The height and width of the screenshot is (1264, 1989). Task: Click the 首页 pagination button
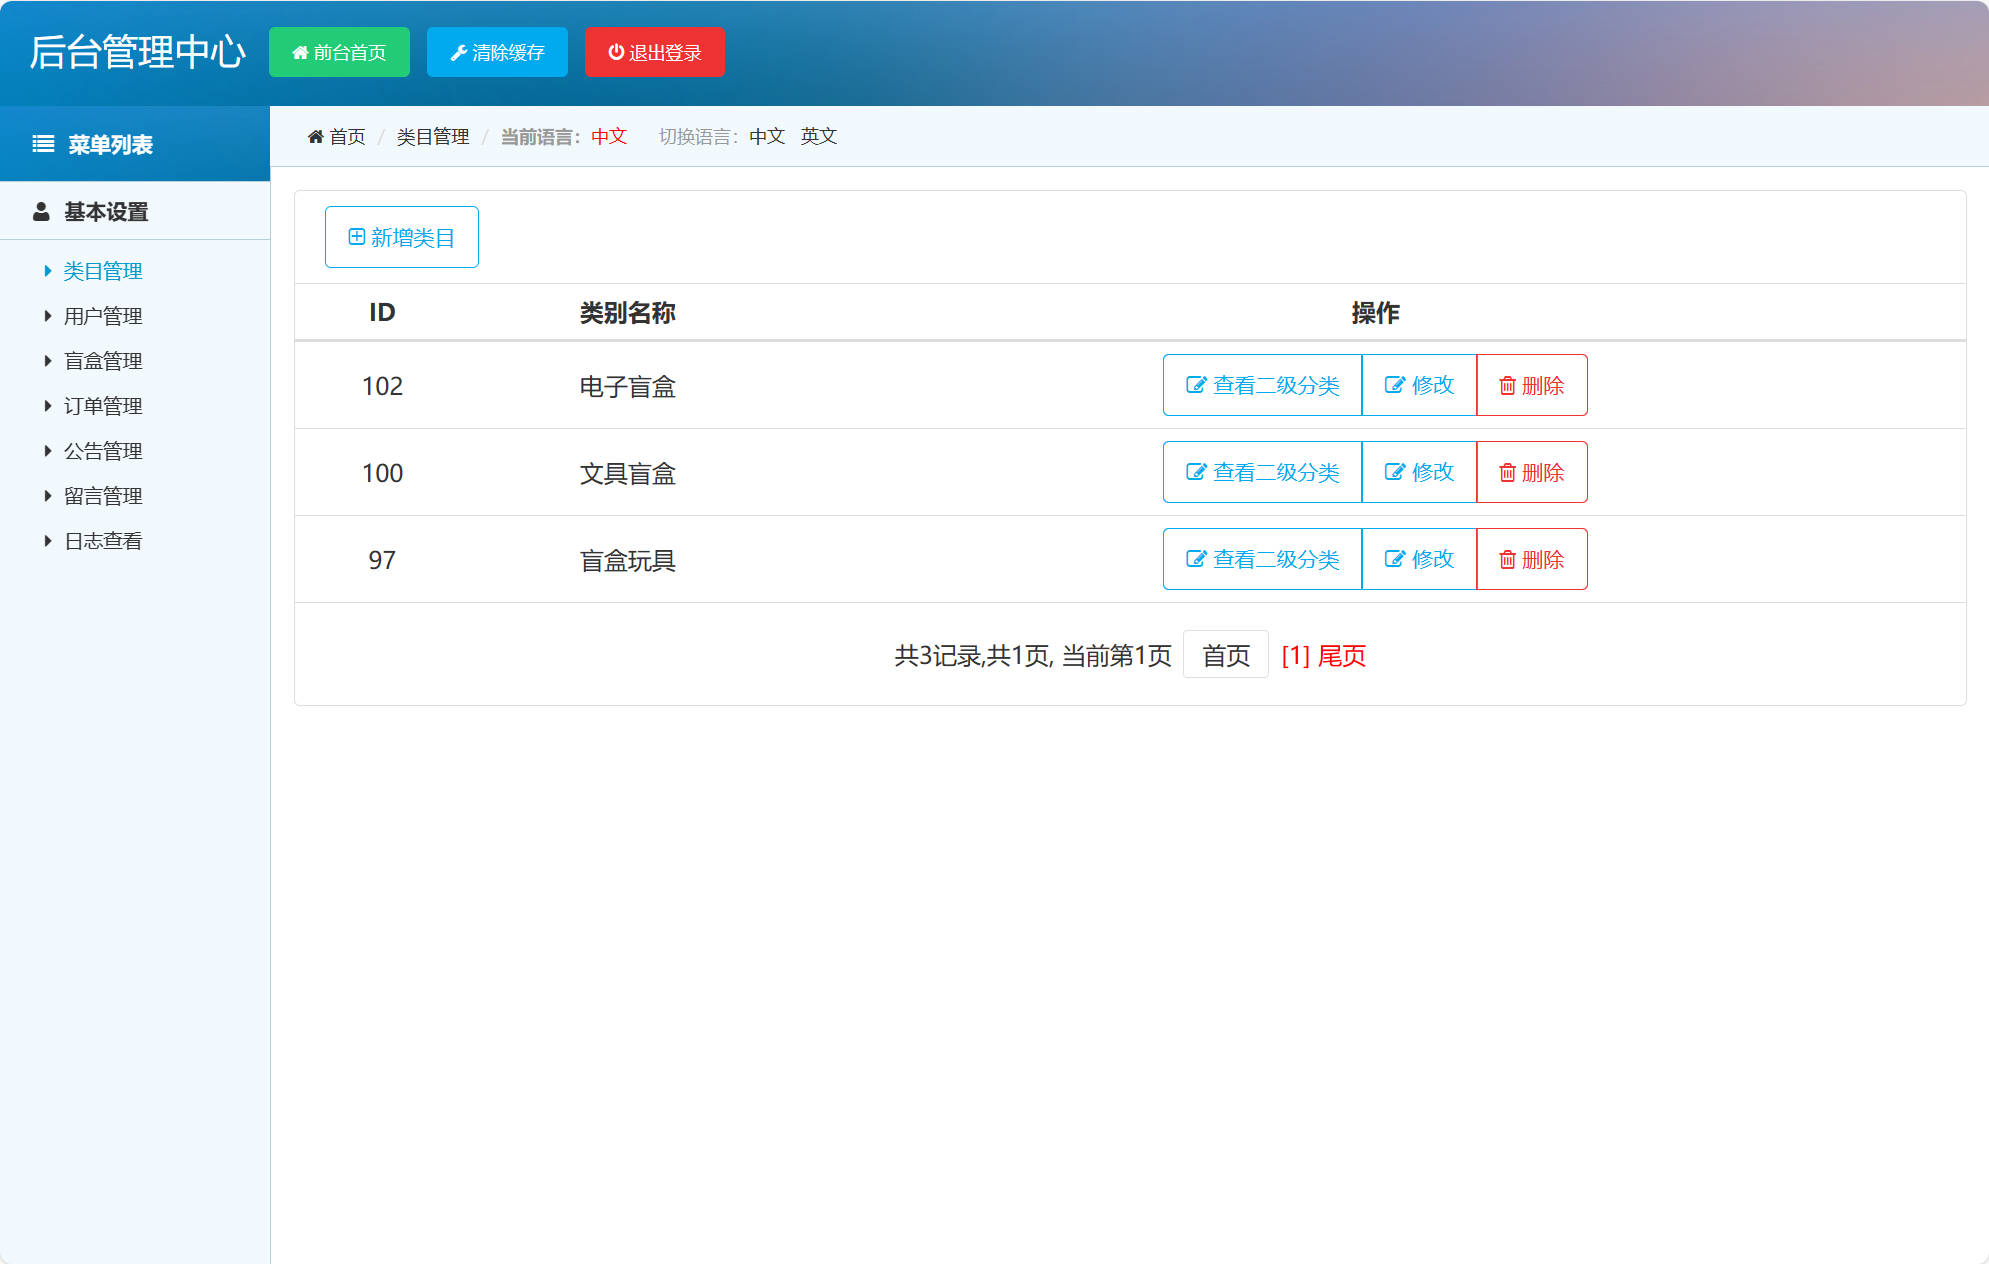1225,655
